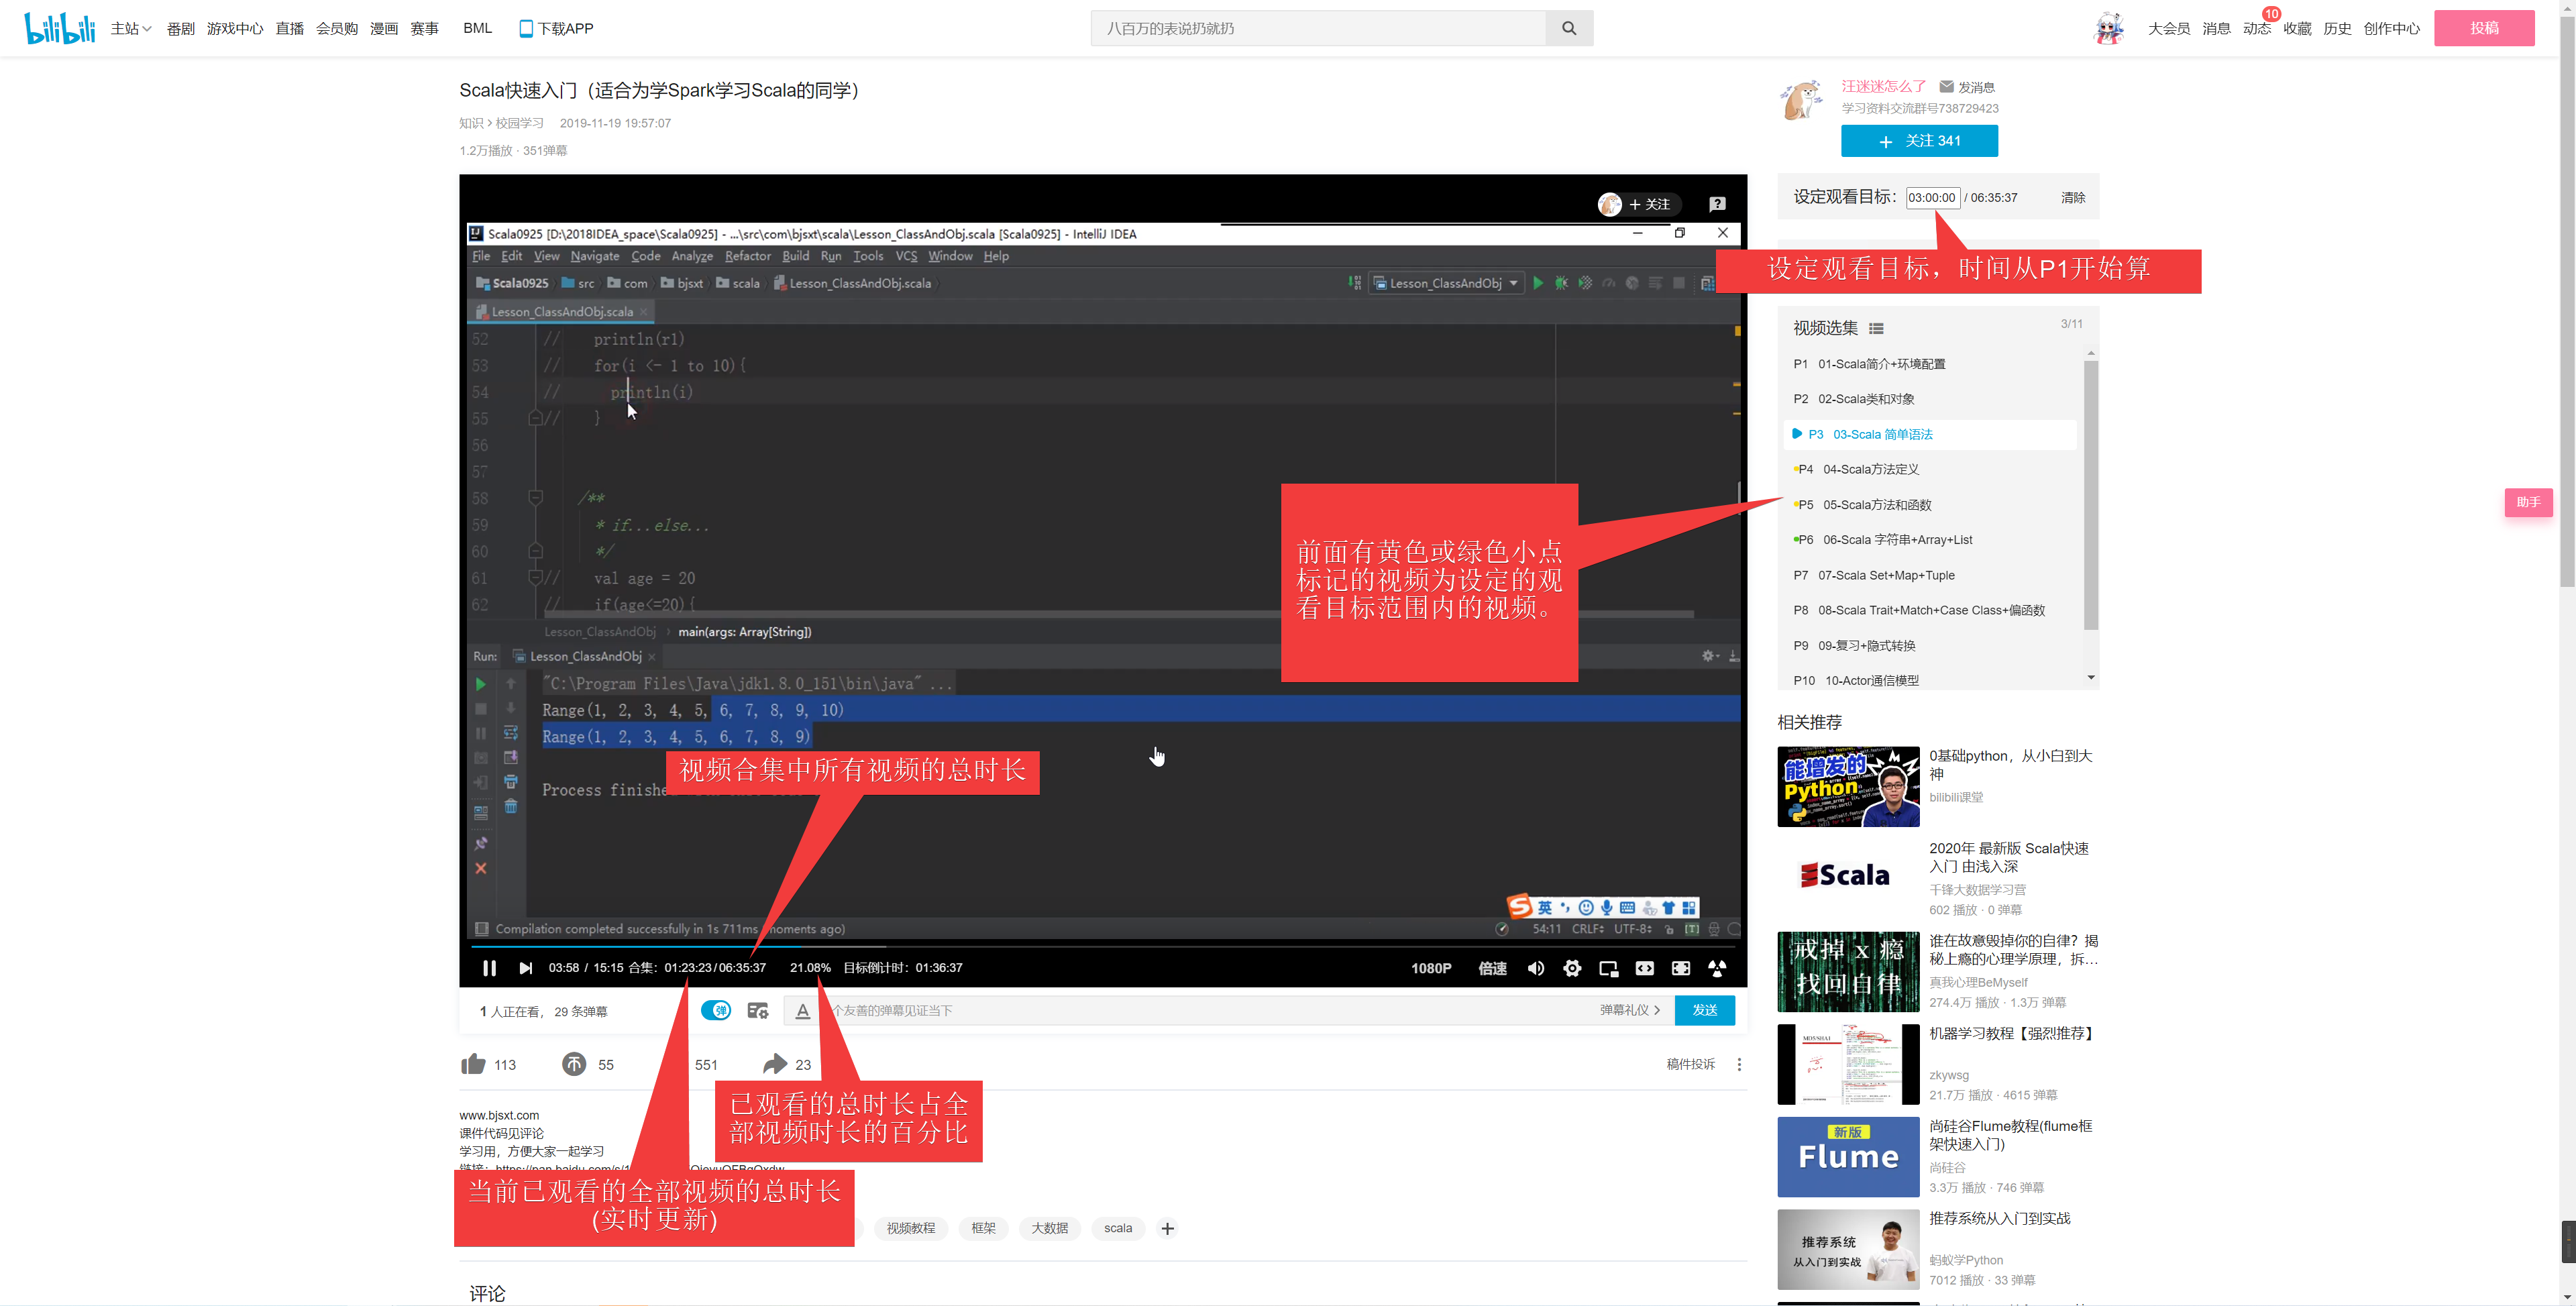Click the 关注 341 follow button
The height and width of the screenshot is (1306, 2576).
(x=1919, y=141)
